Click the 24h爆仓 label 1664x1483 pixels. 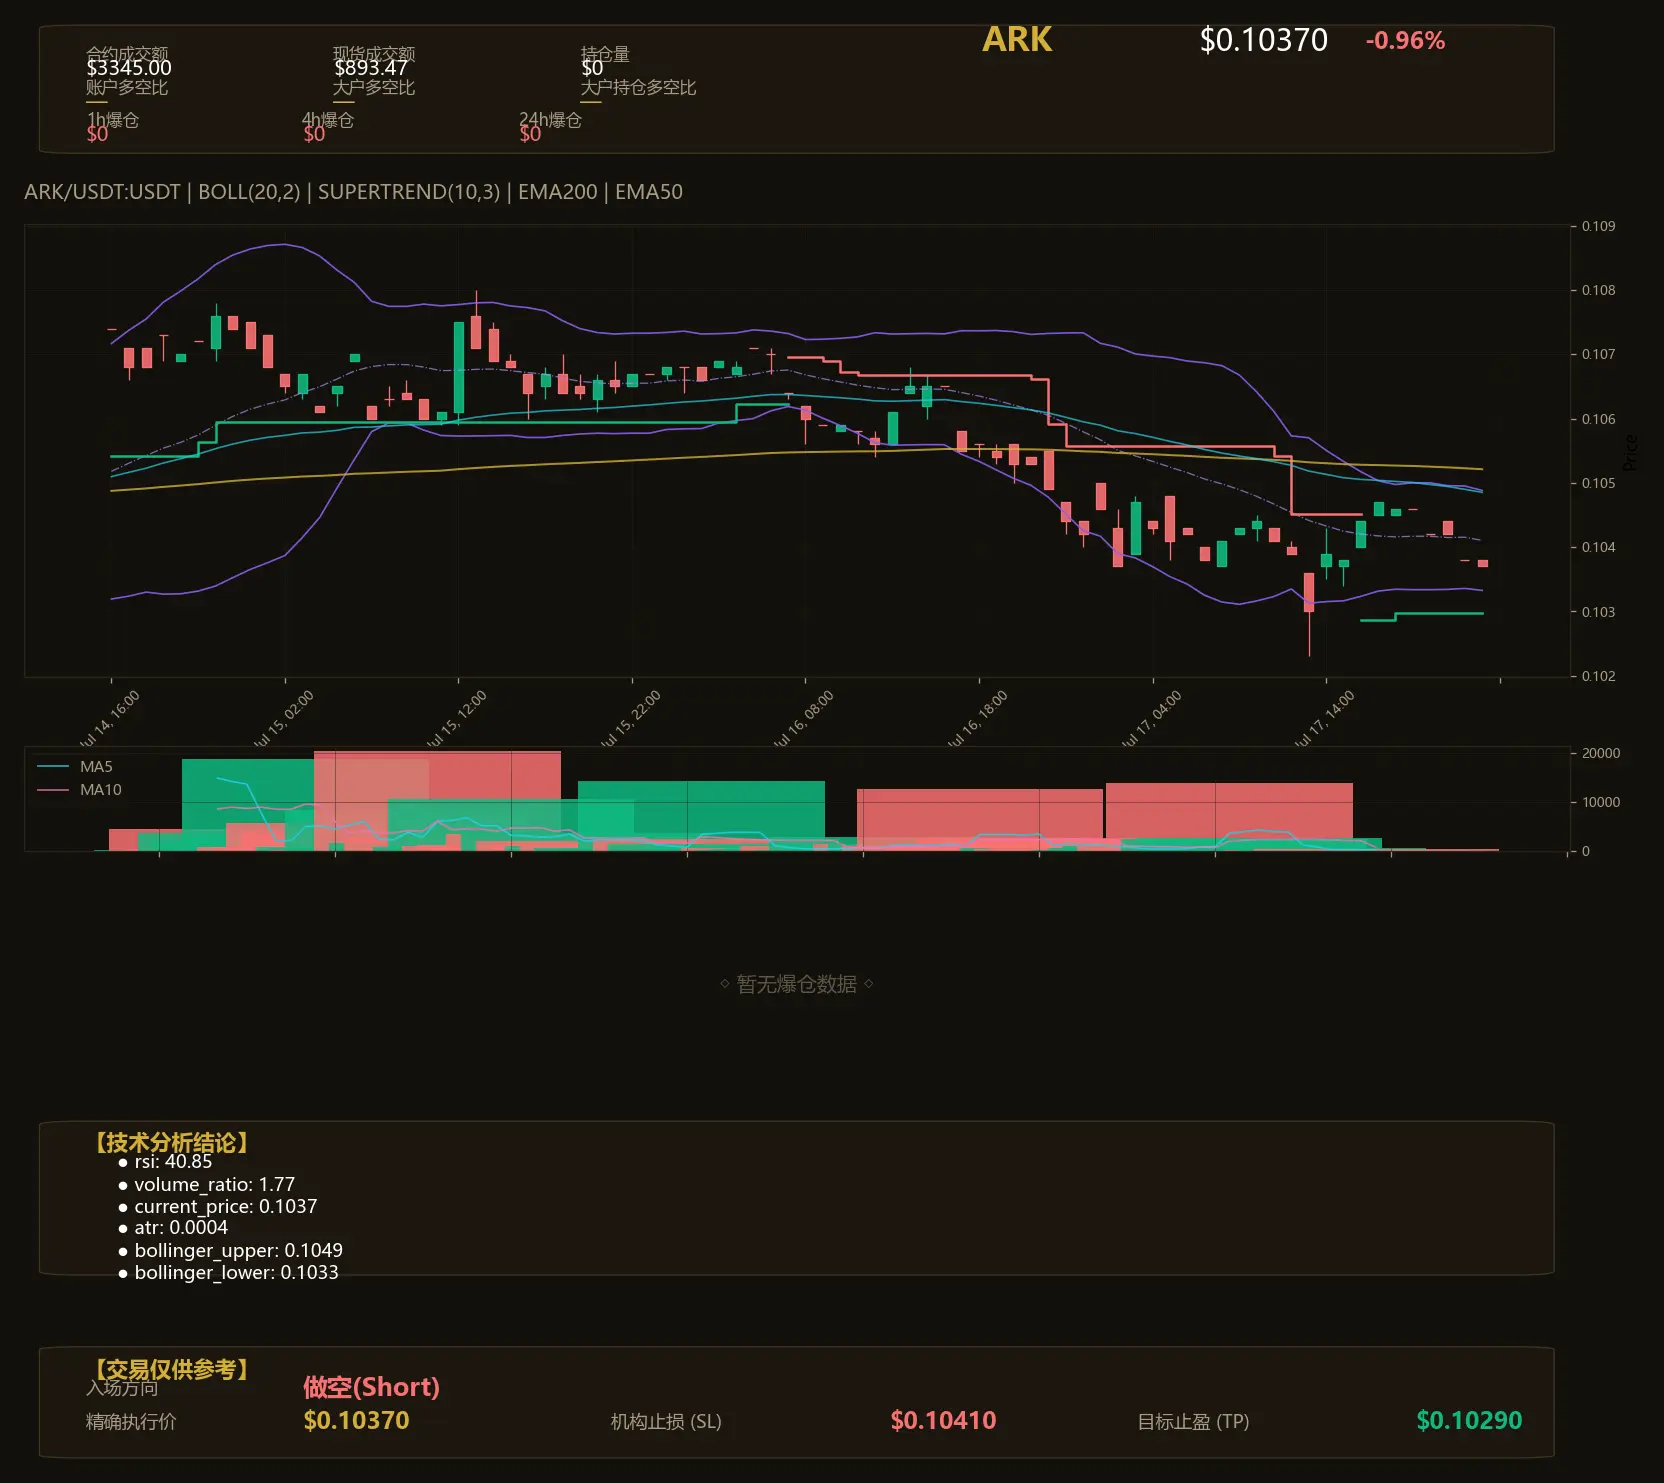point(550,120)
